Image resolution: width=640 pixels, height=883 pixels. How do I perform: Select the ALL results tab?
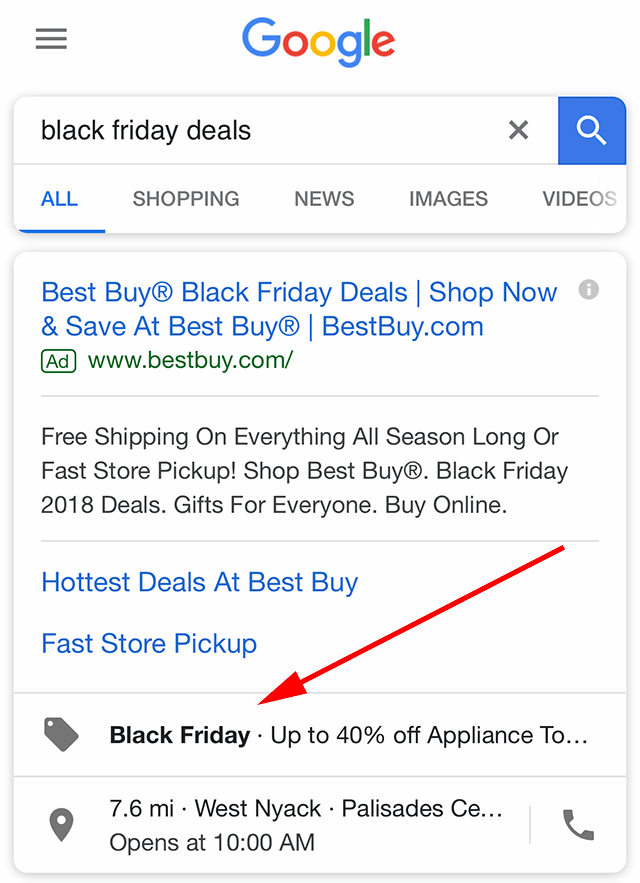59,199
